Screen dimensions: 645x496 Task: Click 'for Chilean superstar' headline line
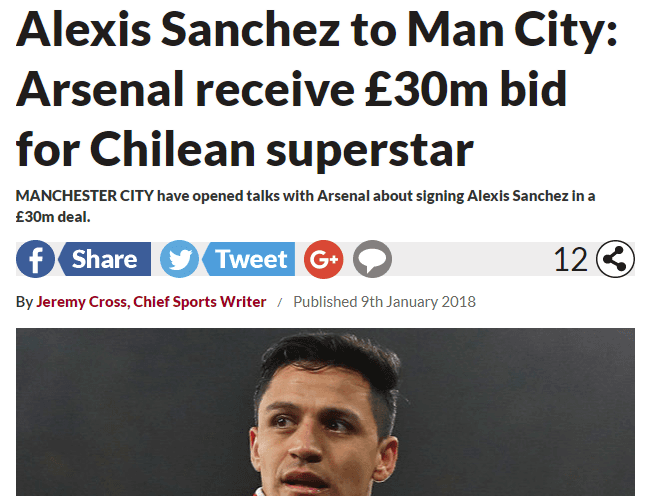click(244, 150)
